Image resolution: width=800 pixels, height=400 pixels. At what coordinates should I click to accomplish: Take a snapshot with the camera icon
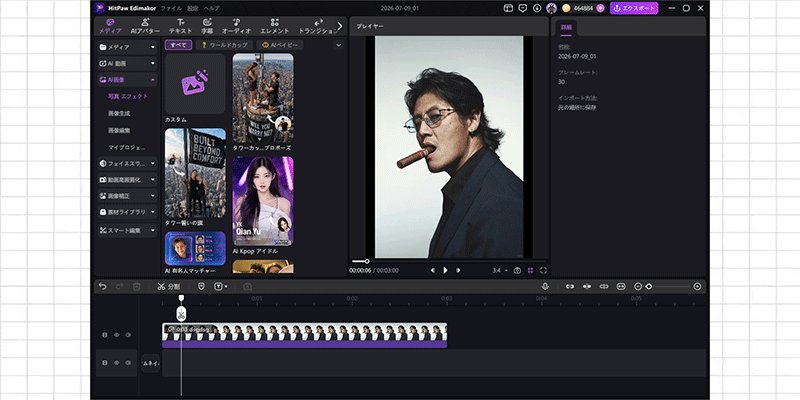517,270
